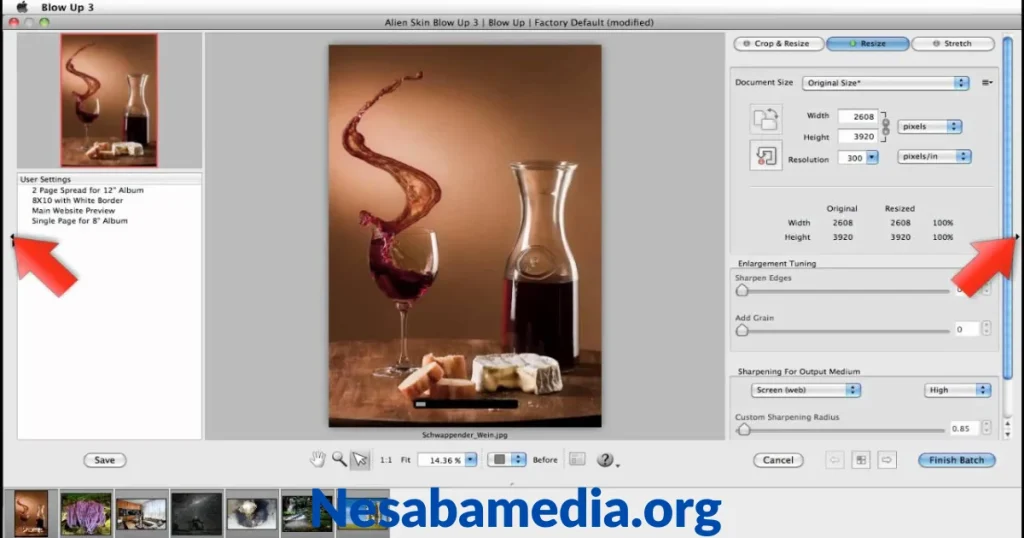This screenshot has height=538, width=1024.
Task: Click the Cancel button
Action: (x=778, y=460)
